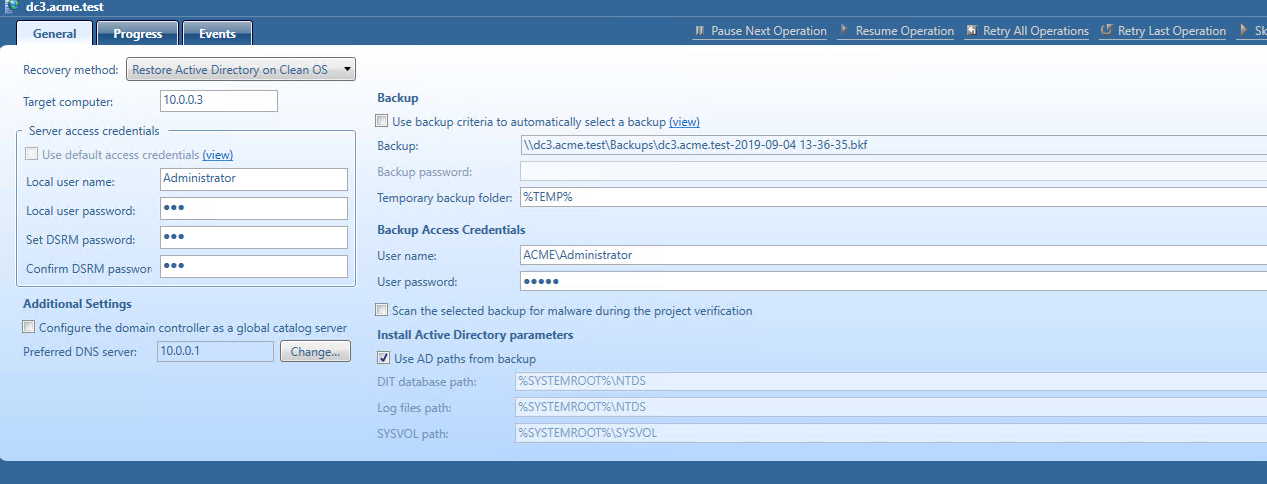The width and height of the screenshot is (1267, 484).
Task: Click the dc3.acme.test server icon
Action: pyautogui.click(x=12, y=7)
